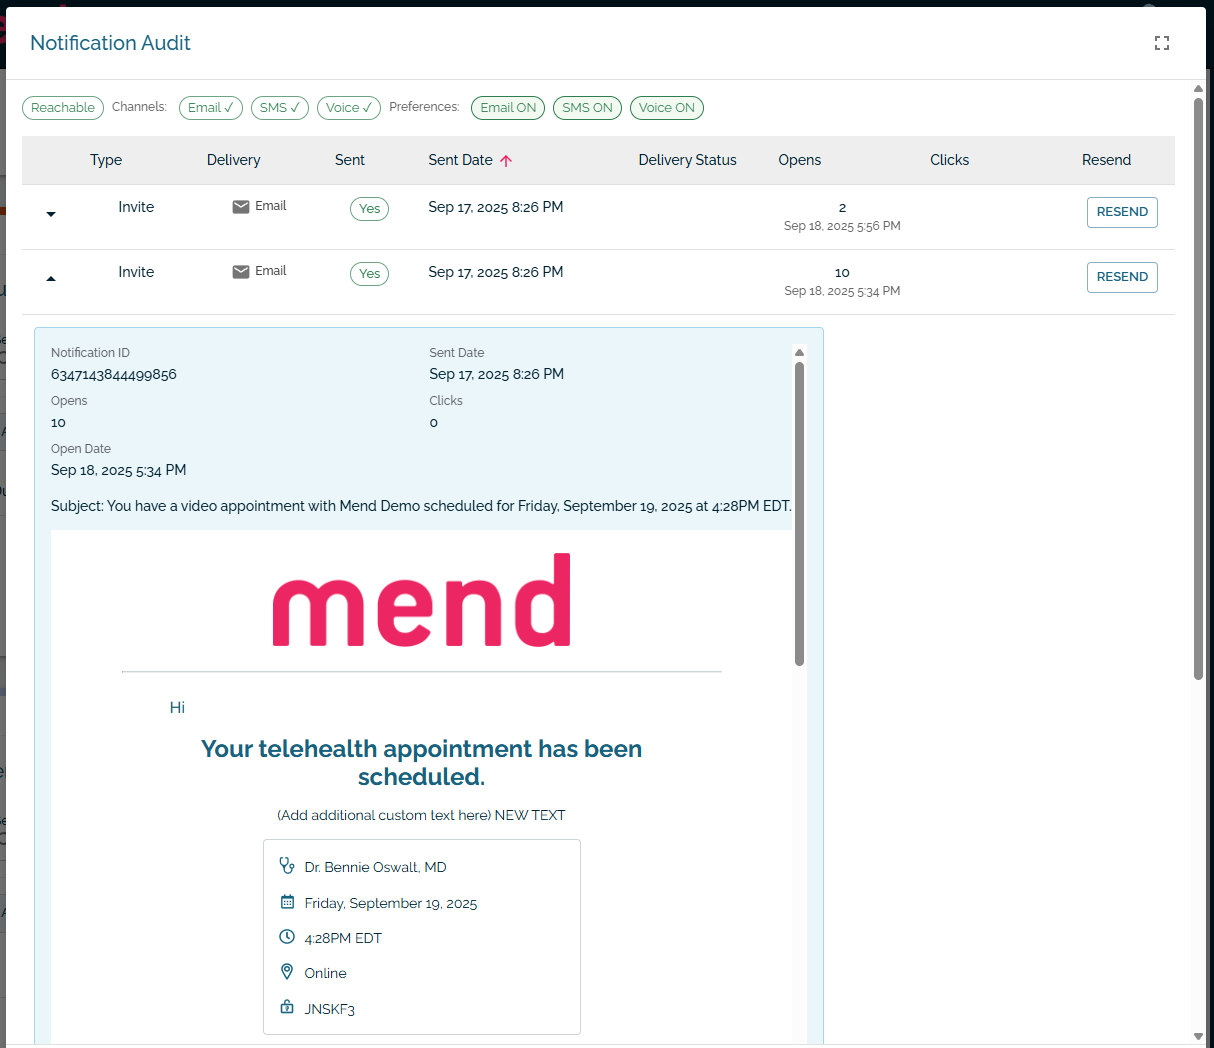Toggle the SMS ON preference
Screen dimensions: 1214x1048
[x=587, y=108]
